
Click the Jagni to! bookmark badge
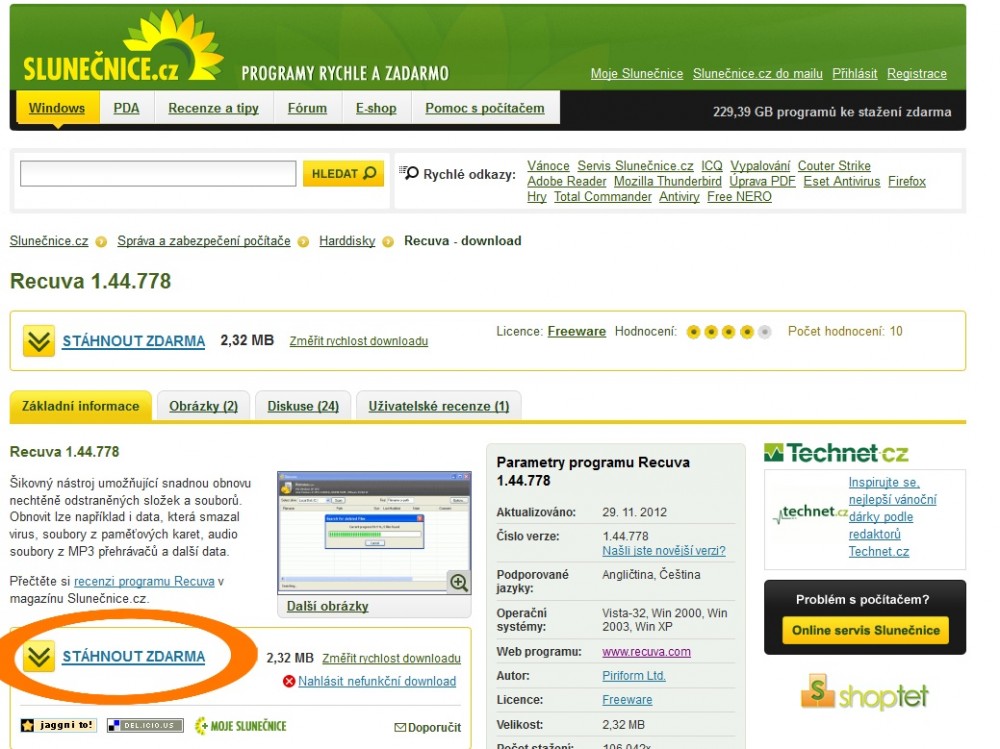59,725
